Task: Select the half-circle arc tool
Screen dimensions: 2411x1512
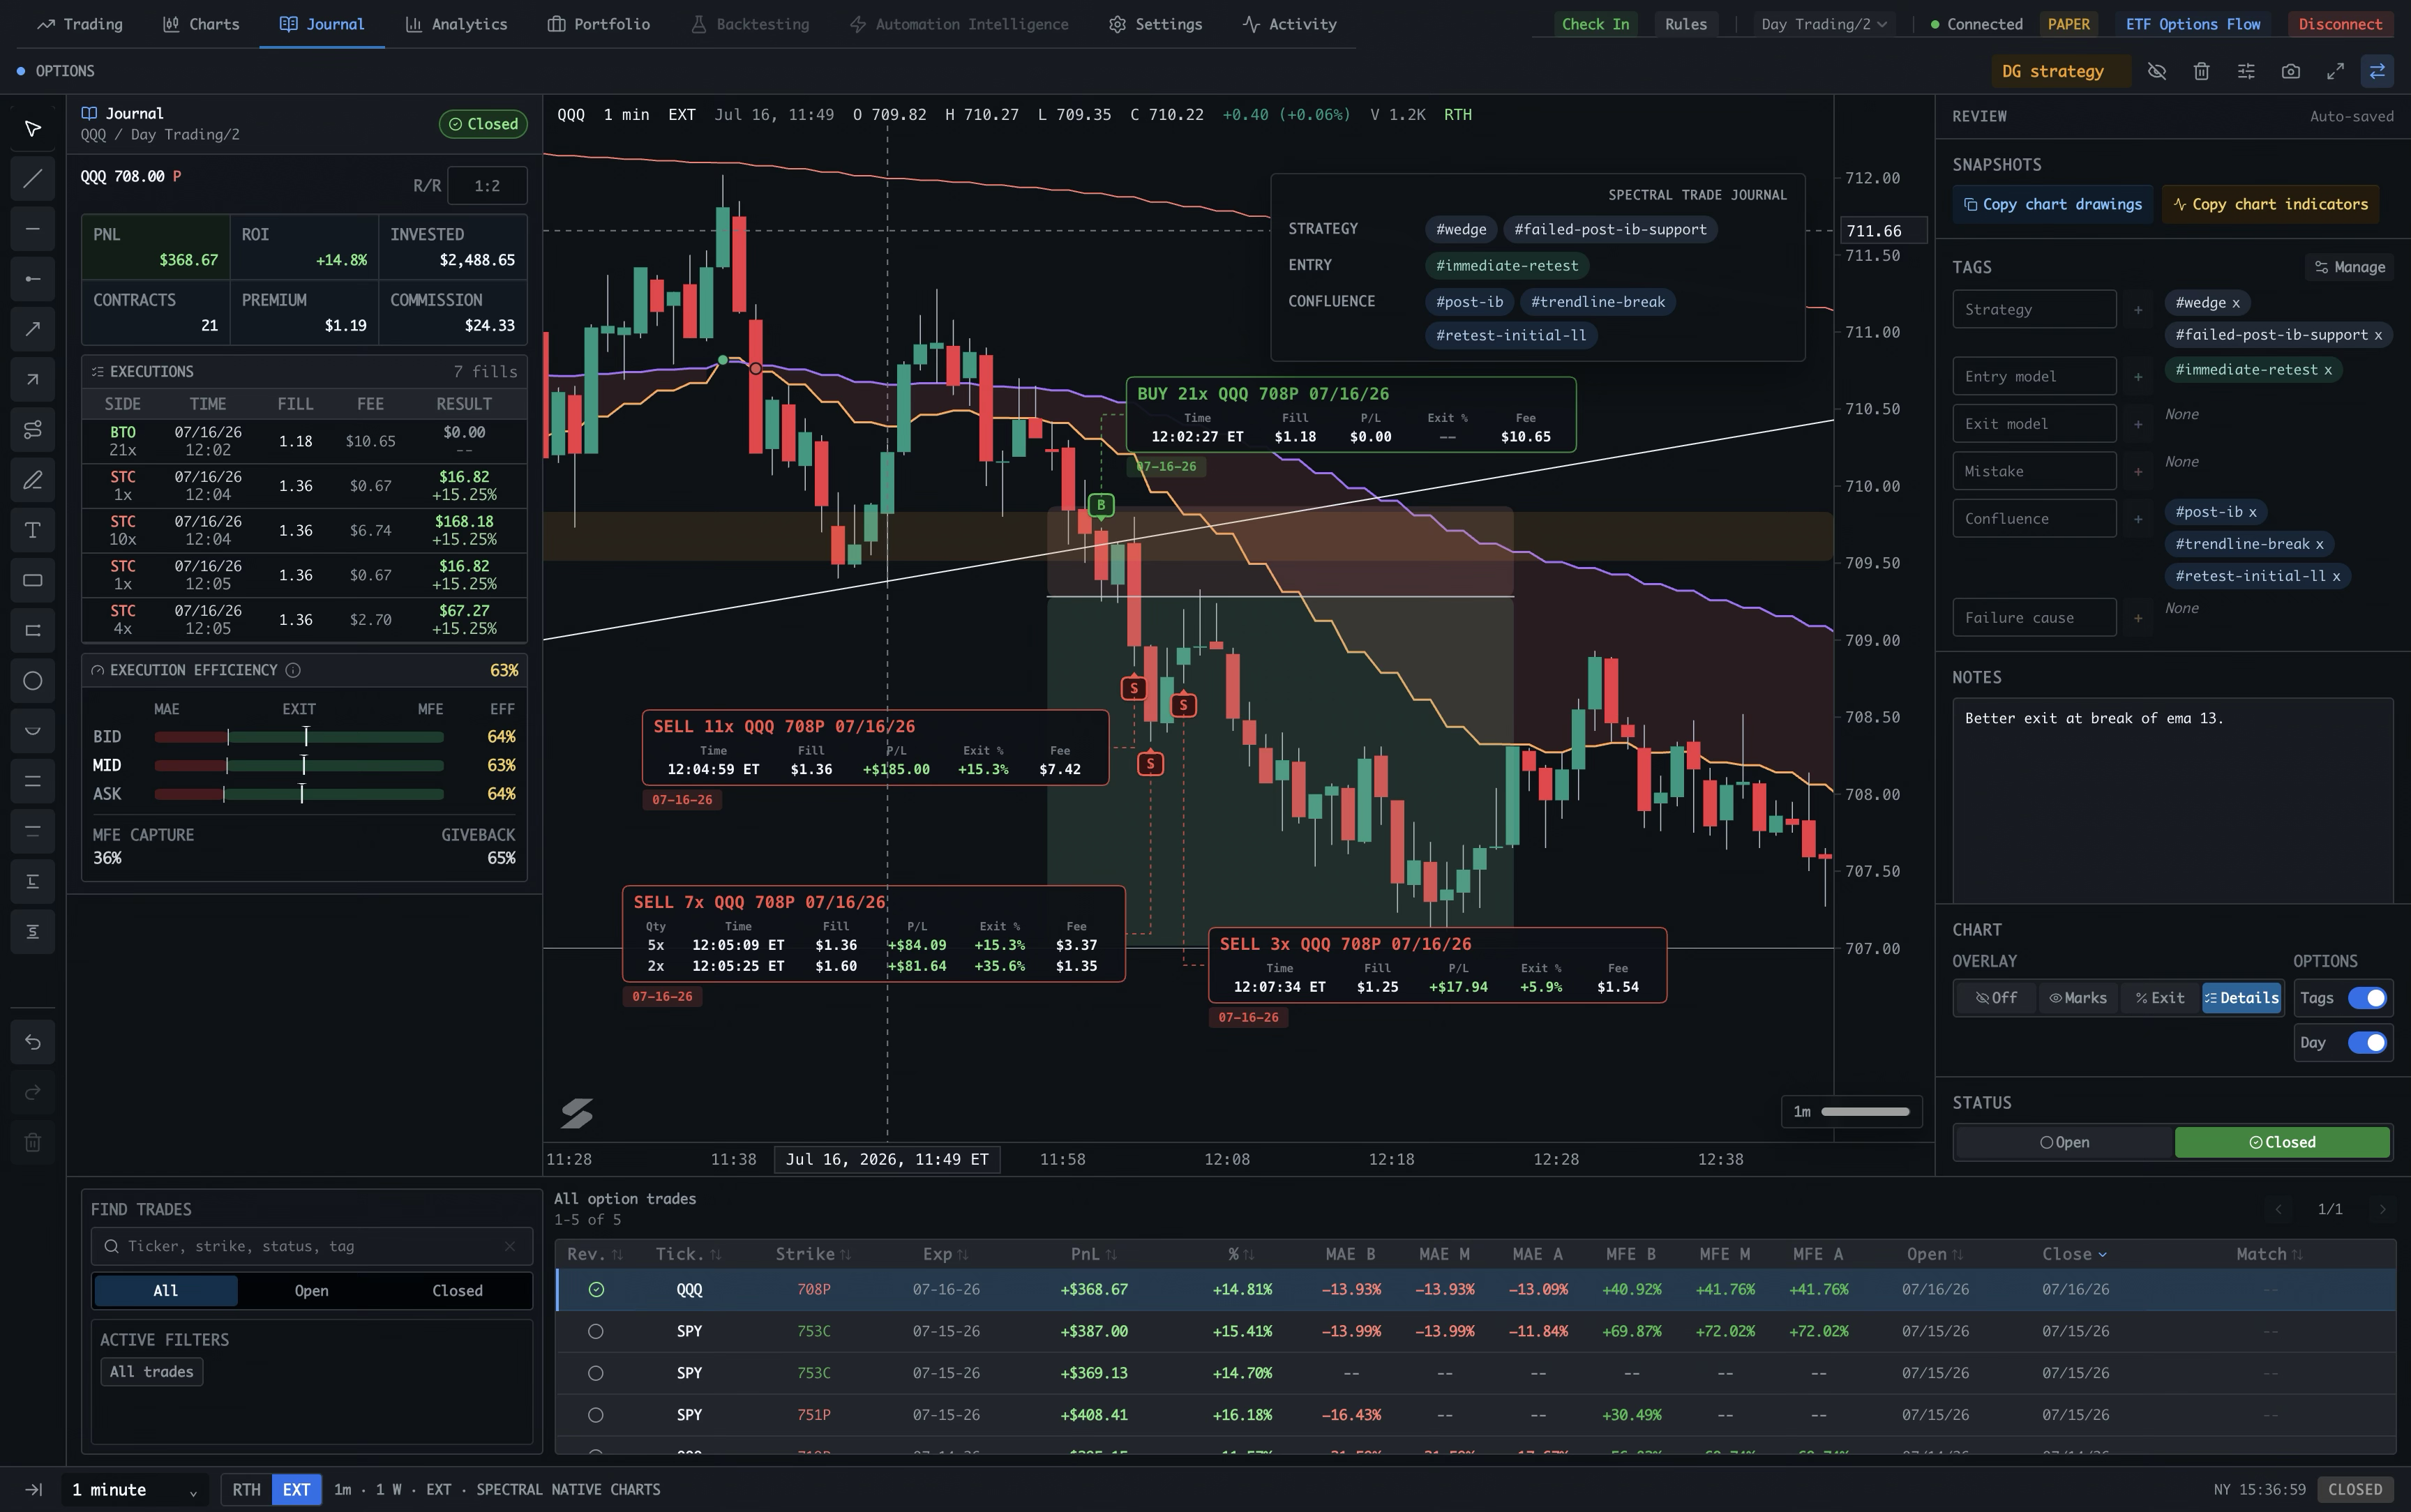Action: coord(32,731)
